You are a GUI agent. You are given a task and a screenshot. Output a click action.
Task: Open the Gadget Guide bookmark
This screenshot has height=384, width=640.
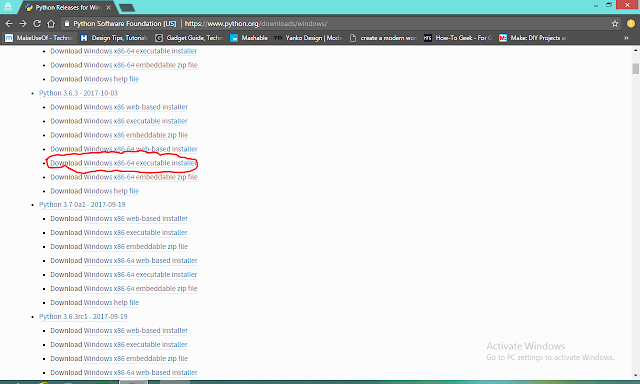pos(189,38)
